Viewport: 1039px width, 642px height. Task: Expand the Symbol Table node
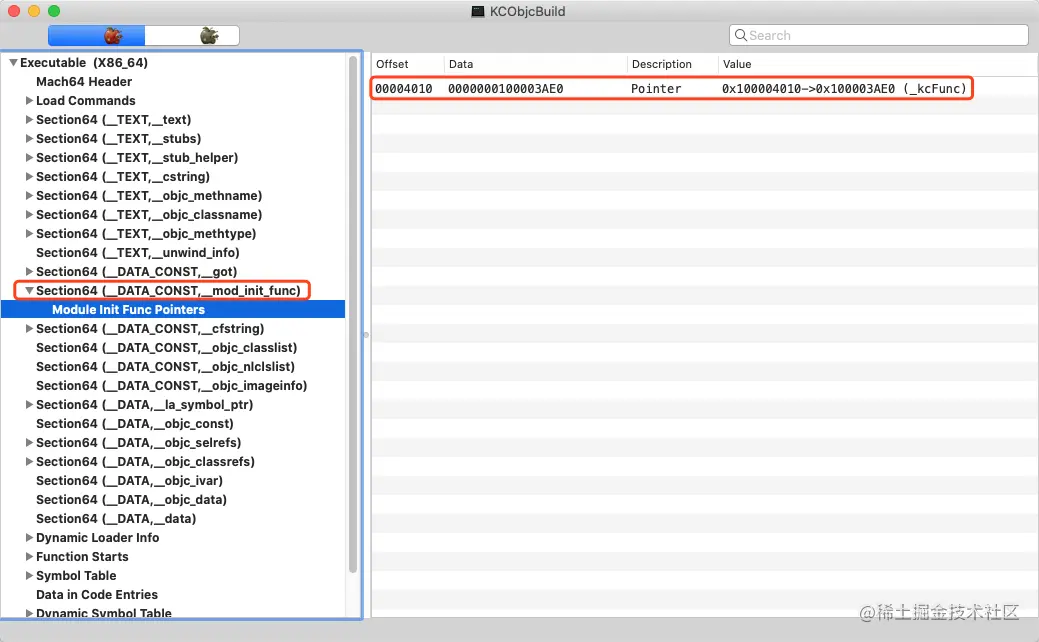click(29, 575)
